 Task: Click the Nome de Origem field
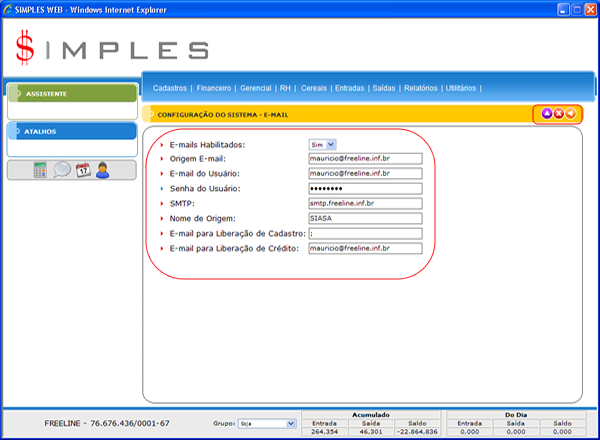[x=365, y=219]
